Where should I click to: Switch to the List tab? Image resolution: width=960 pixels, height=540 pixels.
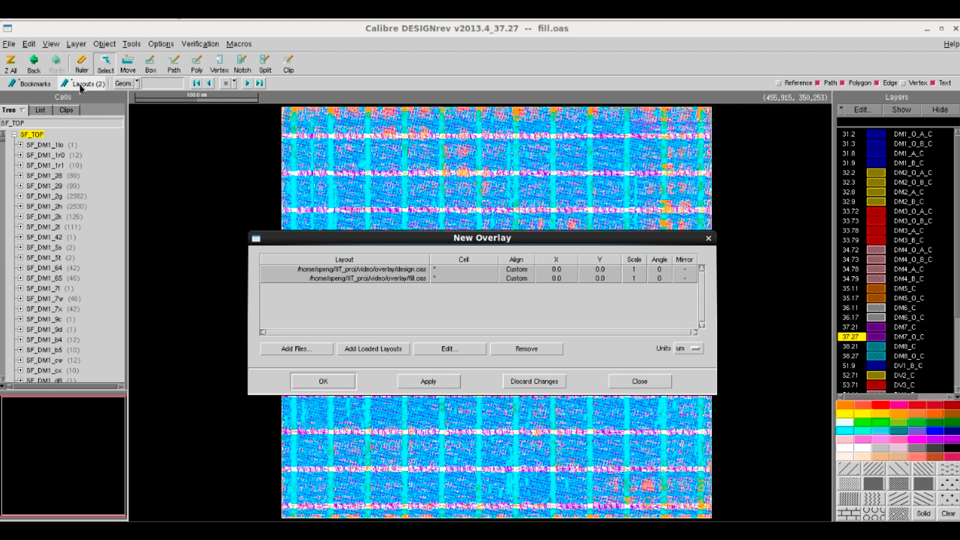pyautogui.click(x=40, y=110)
